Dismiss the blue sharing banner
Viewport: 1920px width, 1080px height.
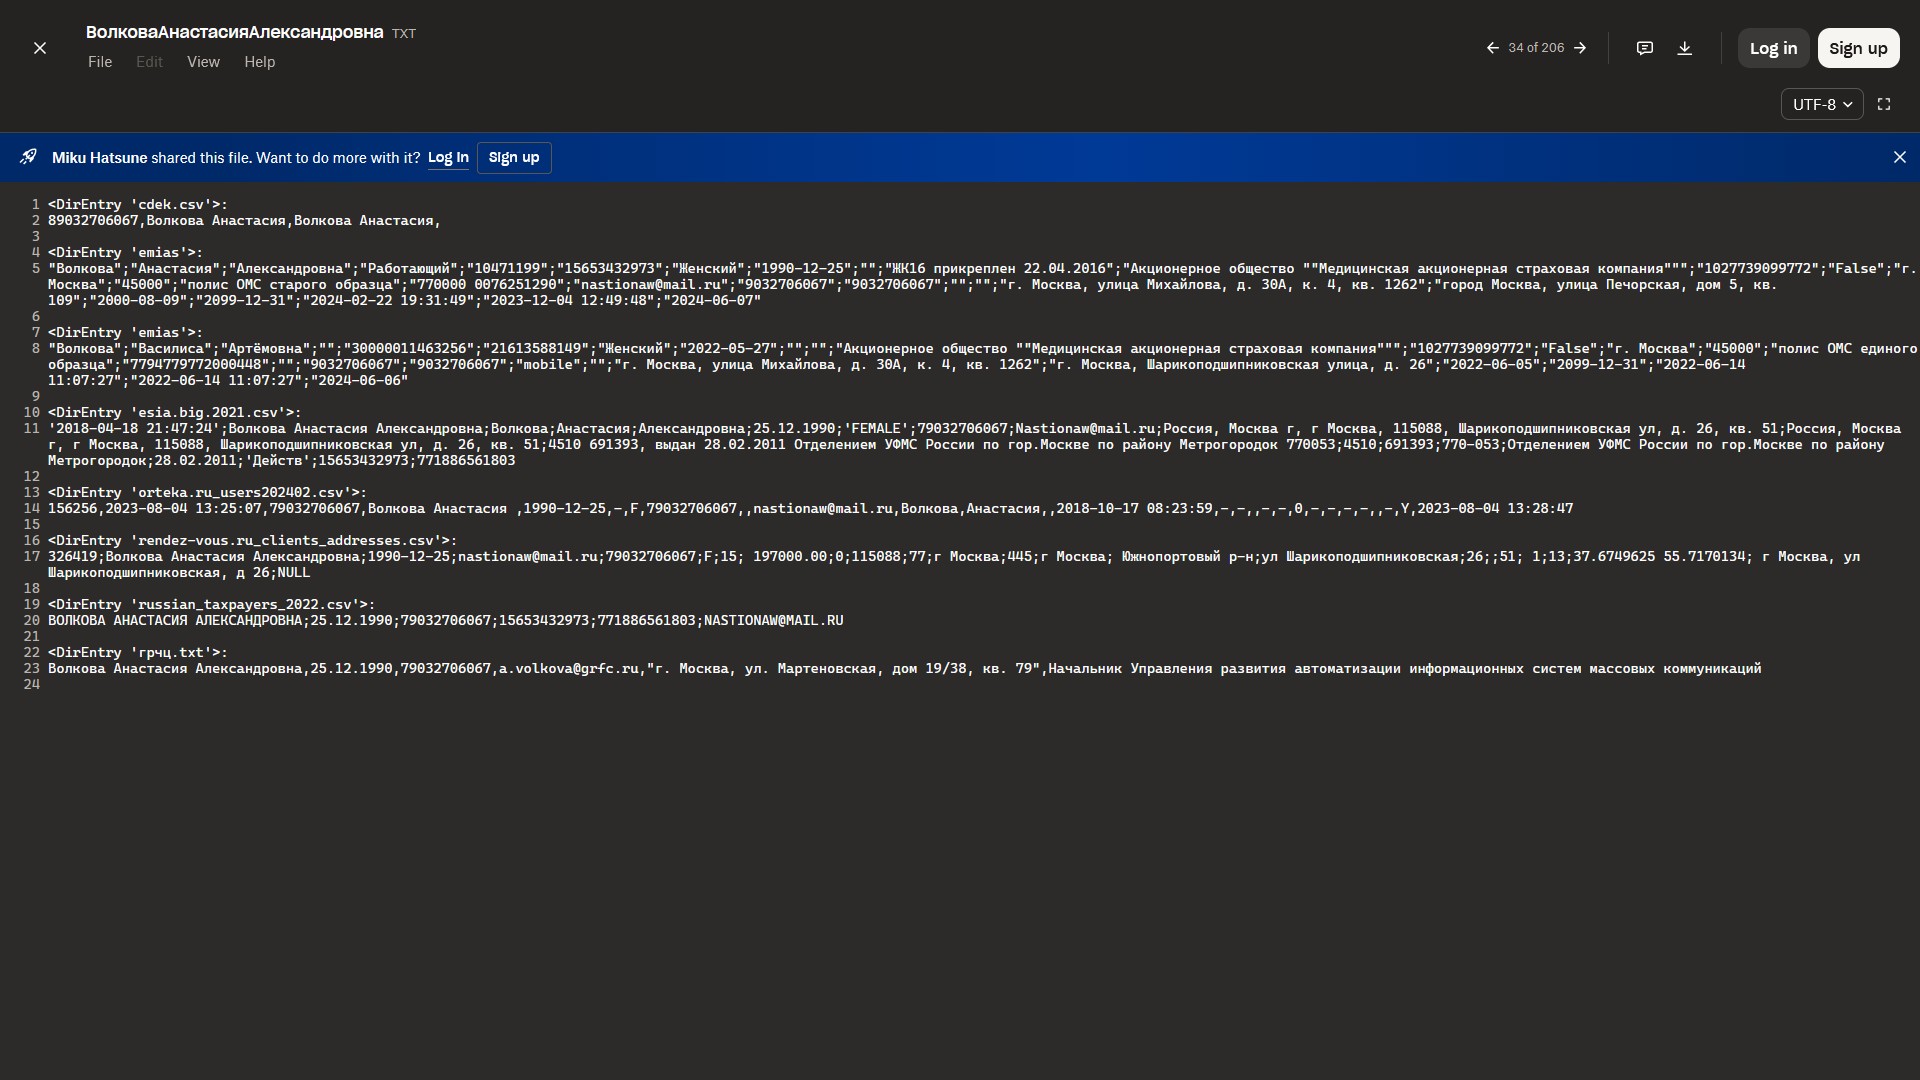click(1899, 157)
